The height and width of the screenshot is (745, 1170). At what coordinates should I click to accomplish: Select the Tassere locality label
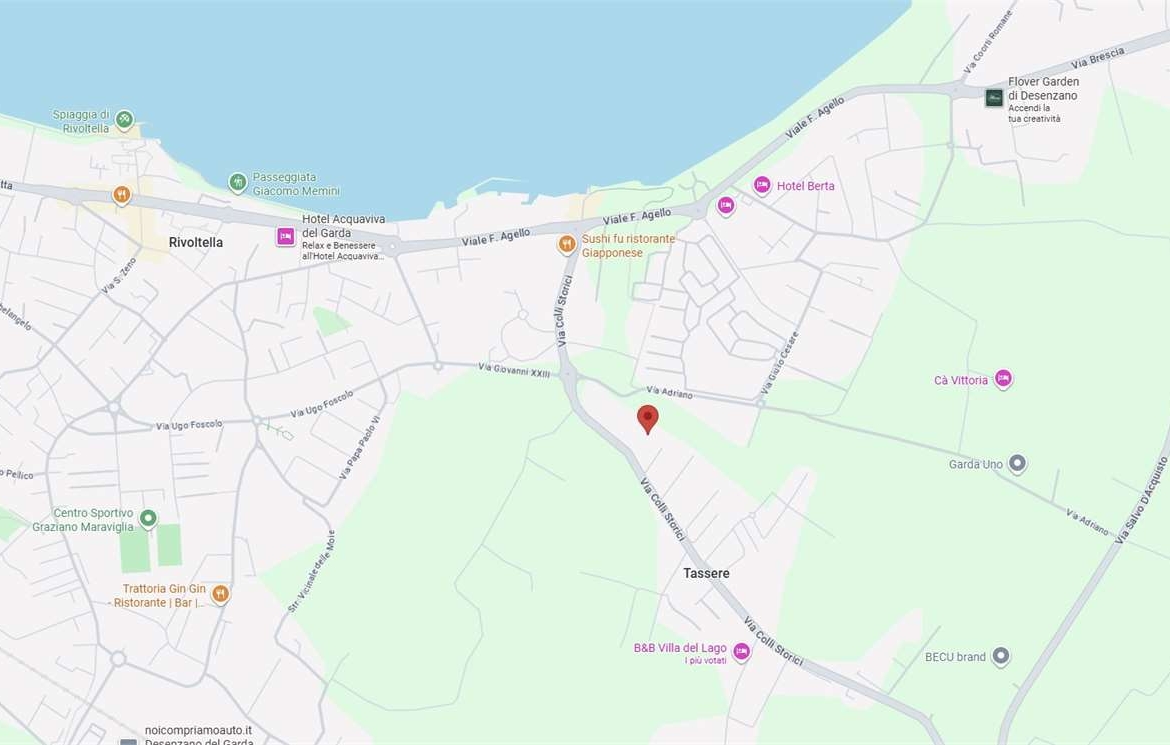coord(706,573)
